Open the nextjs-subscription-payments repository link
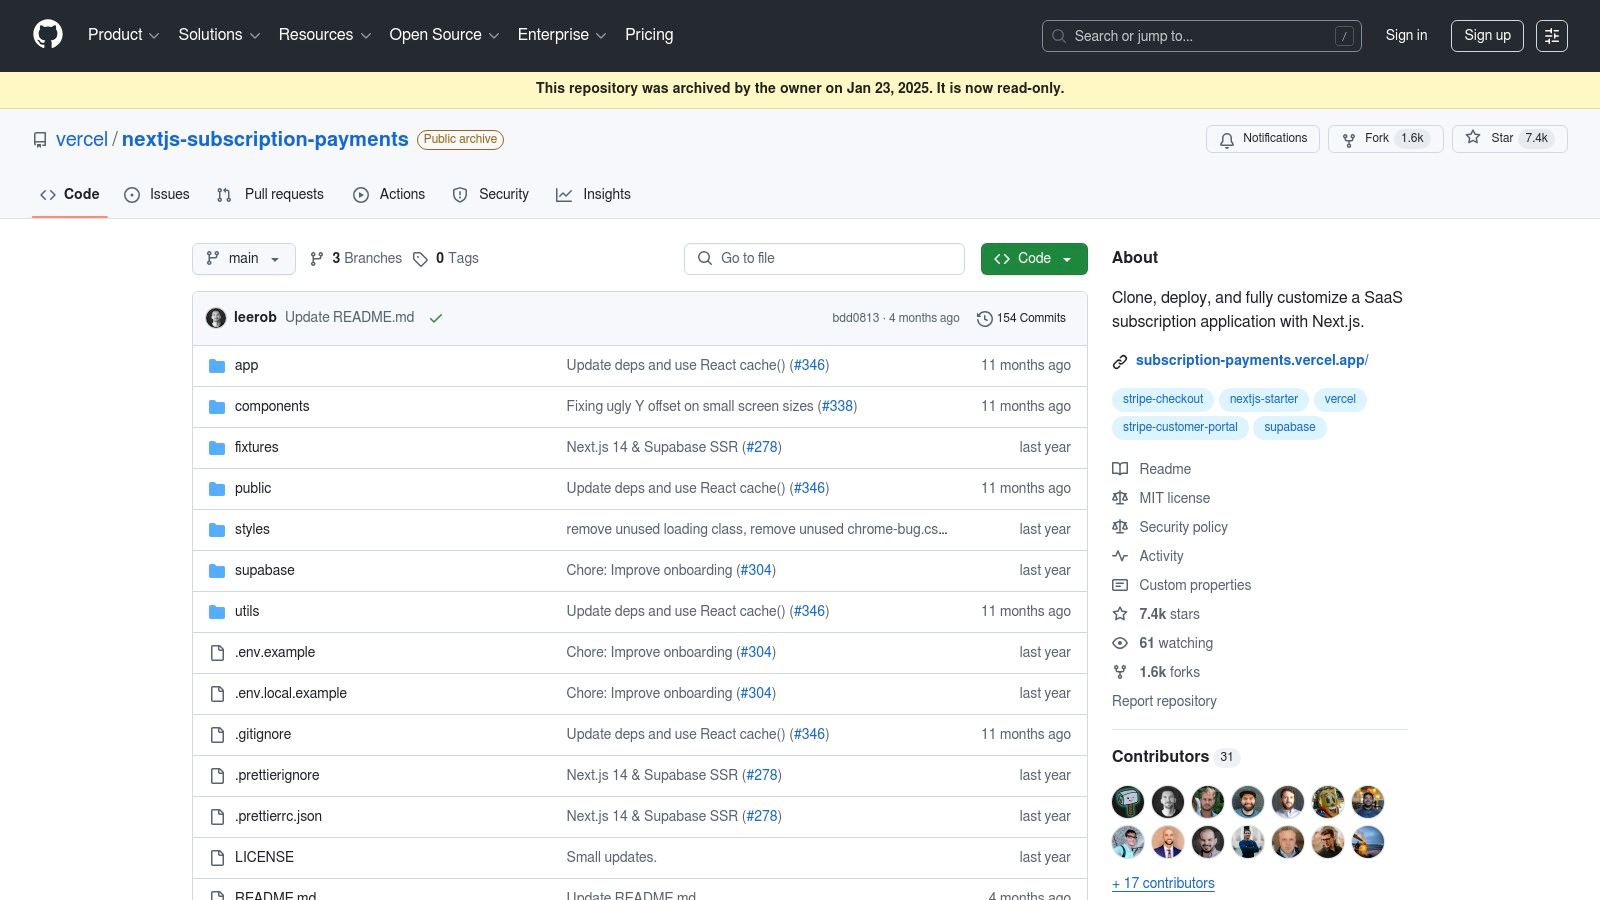 pyautogui.click(x=265, y=139)
